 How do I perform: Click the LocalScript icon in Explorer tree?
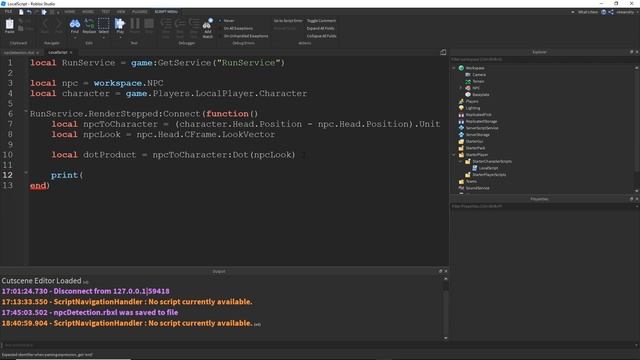475,168
